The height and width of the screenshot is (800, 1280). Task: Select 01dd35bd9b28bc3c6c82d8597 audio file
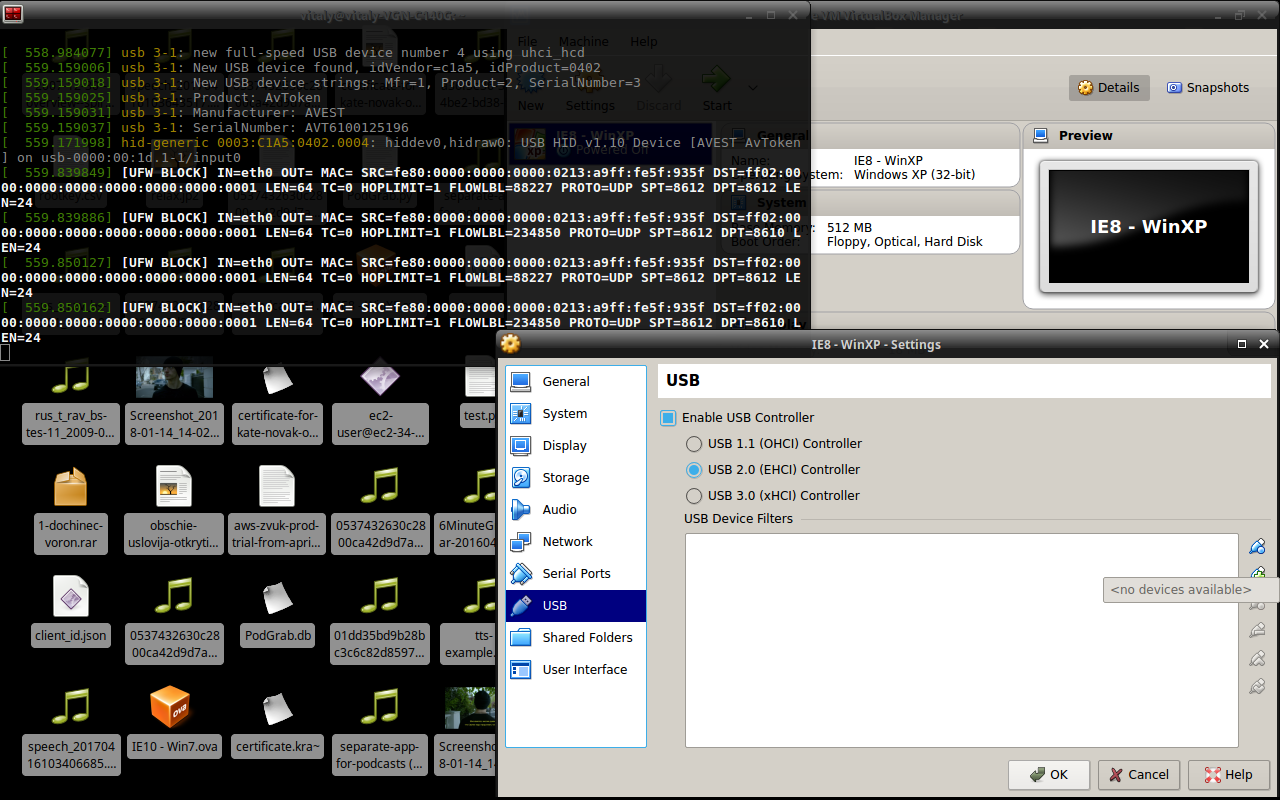coord(380,620)
